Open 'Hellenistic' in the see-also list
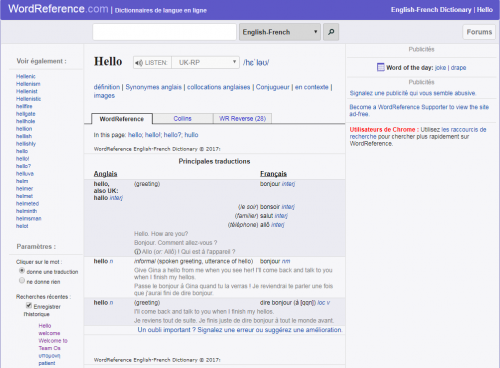The image size is (500, 368). coord(28,99)
